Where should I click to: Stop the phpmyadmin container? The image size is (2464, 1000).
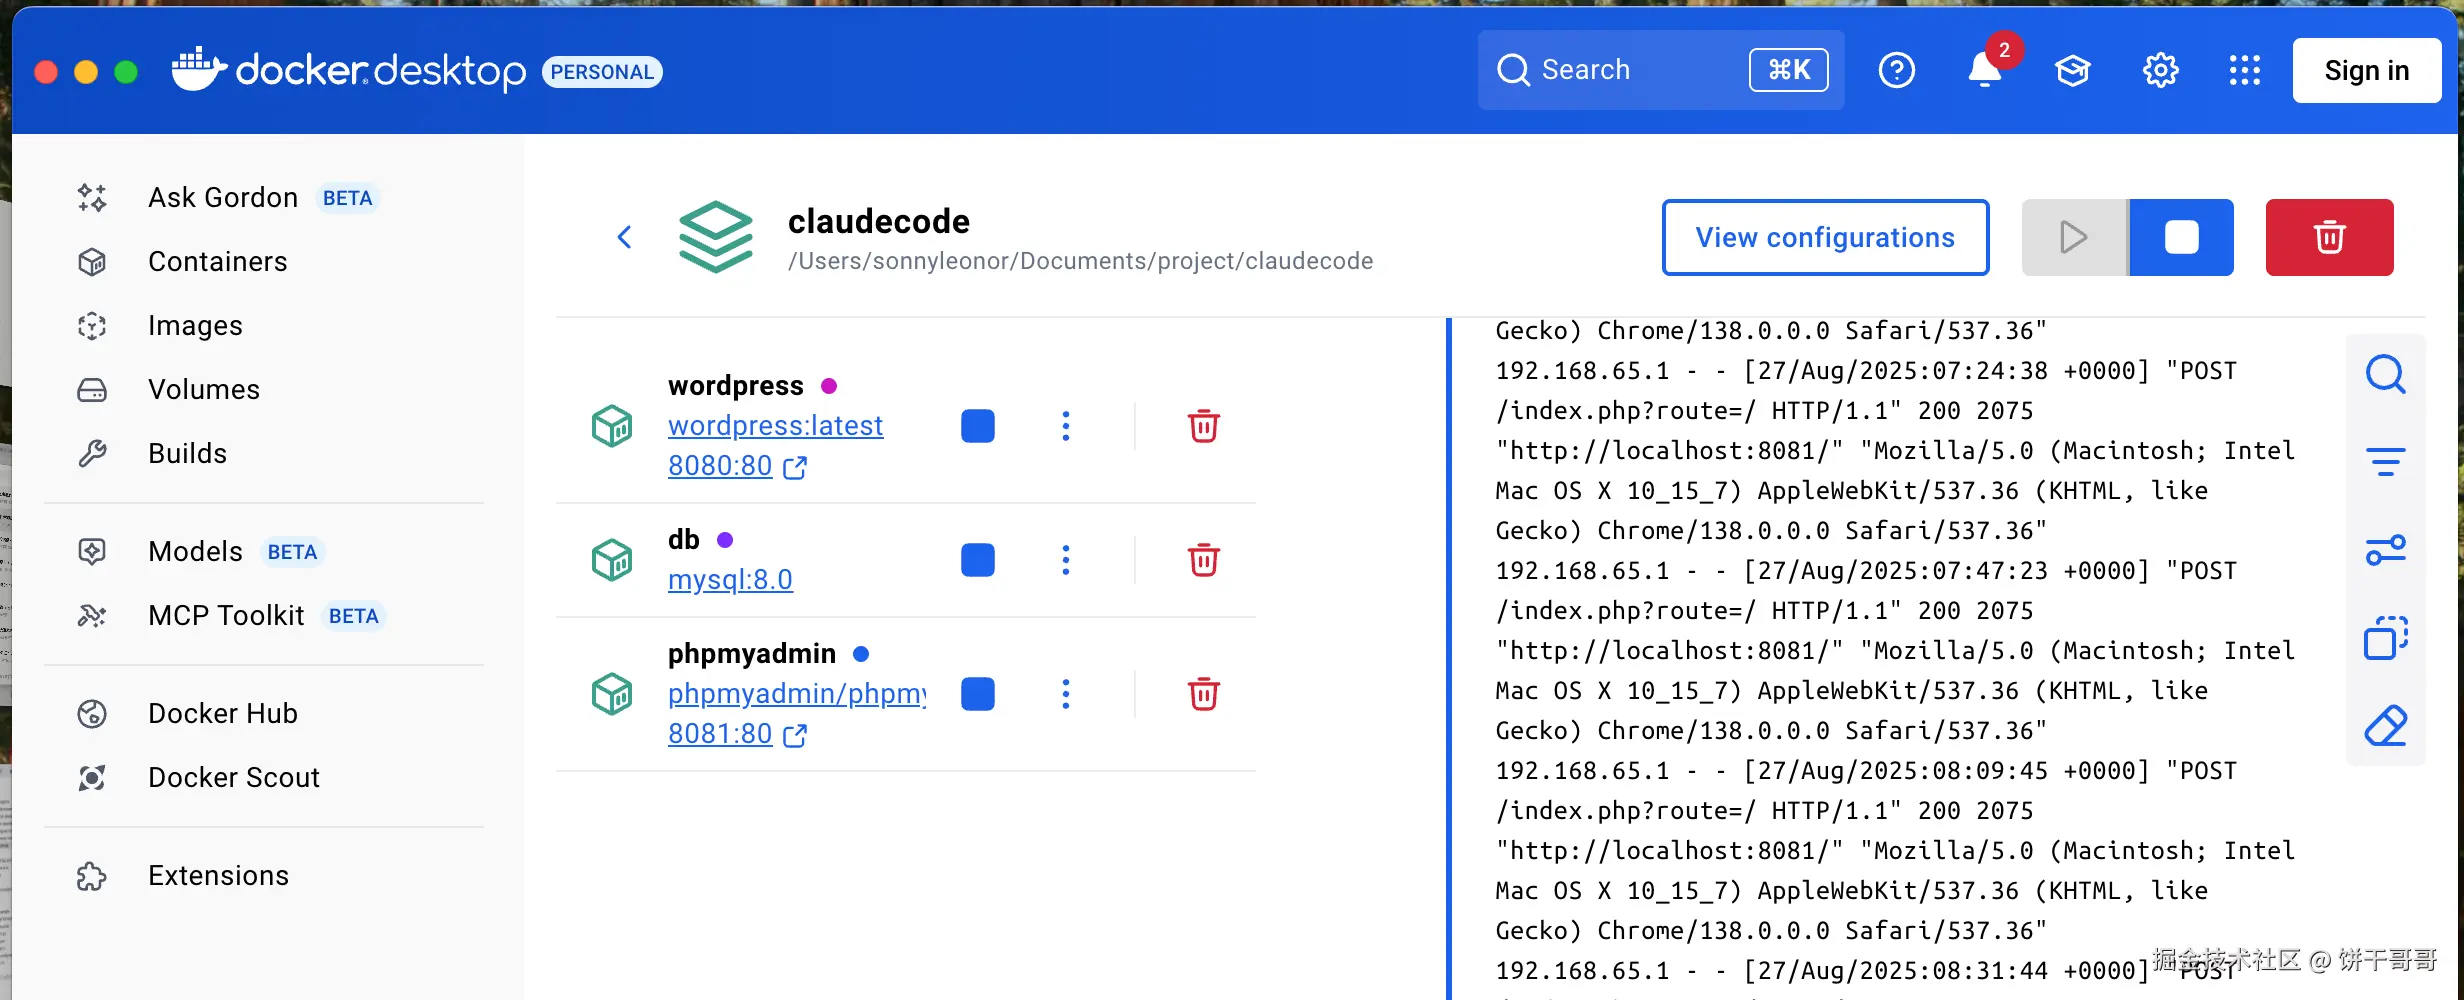point(977,694)
